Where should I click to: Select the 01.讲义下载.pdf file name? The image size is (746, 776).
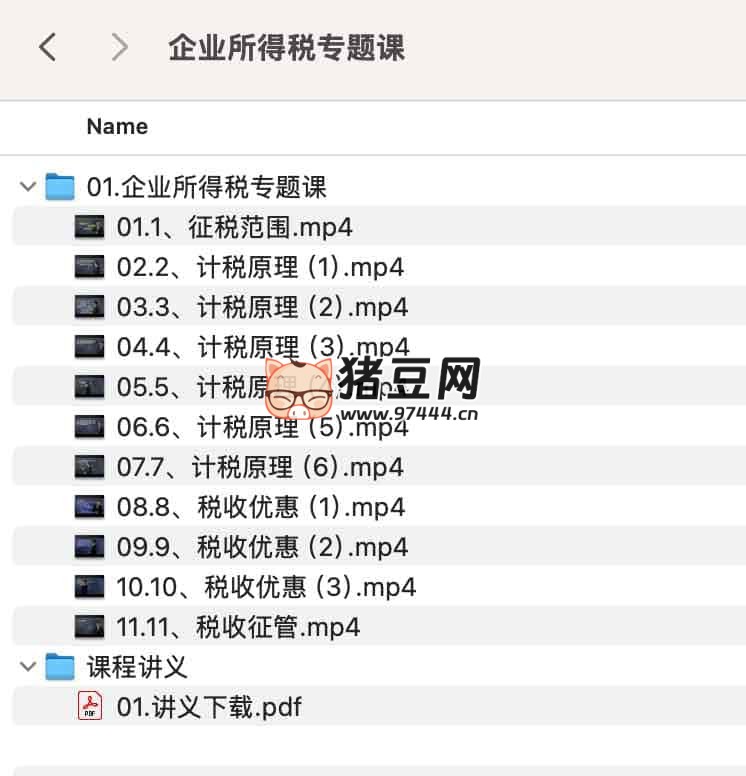(x=209, y=707)
